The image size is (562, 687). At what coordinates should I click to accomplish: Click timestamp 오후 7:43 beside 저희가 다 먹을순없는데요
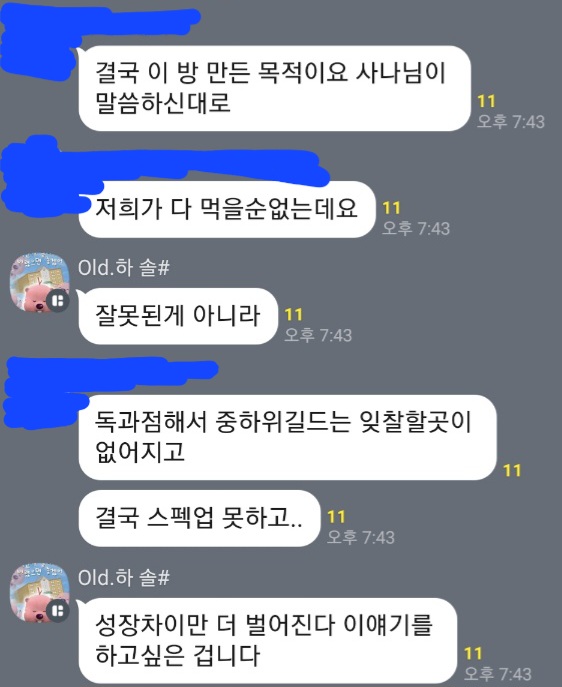(416, 228)
